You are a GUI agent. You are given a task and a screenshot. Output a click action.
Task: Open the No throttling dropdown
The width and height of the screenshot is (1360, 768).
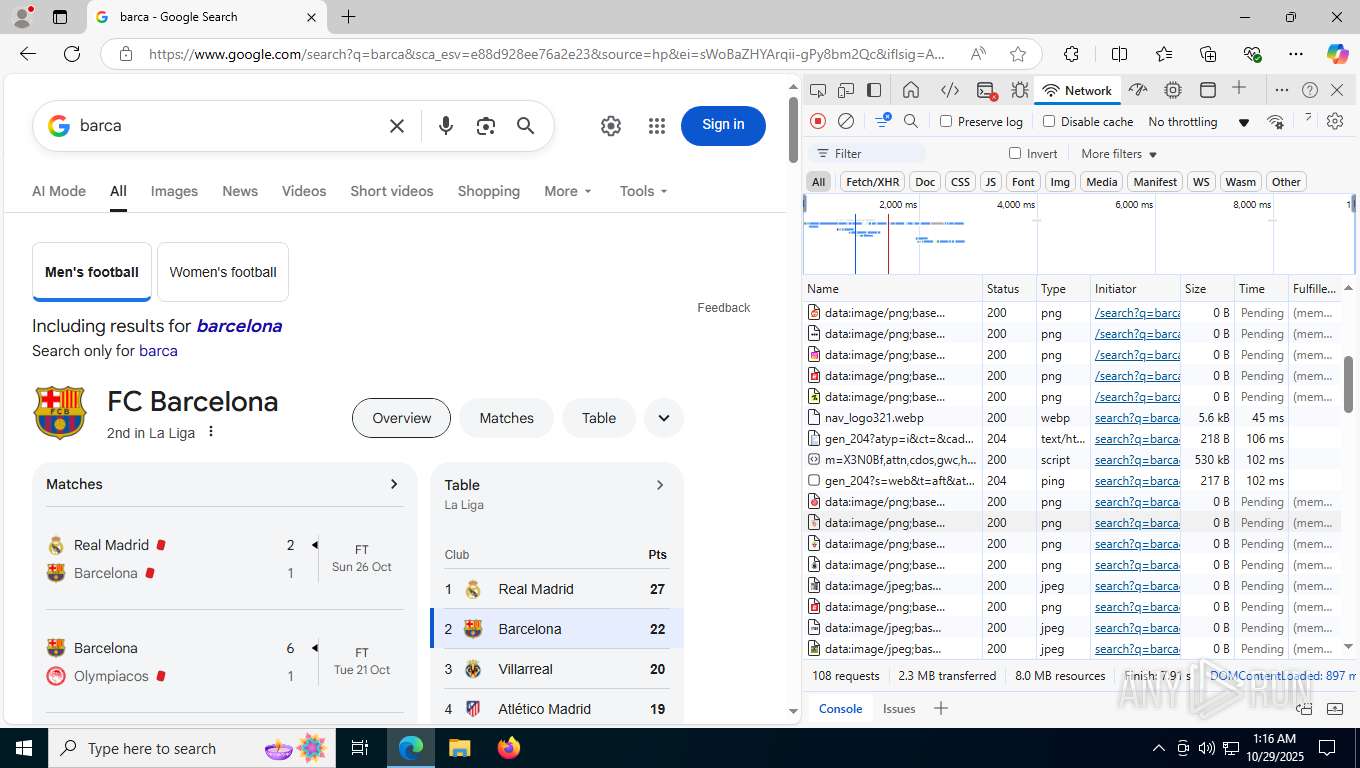pyautogui.click(x=1198, y=122)
